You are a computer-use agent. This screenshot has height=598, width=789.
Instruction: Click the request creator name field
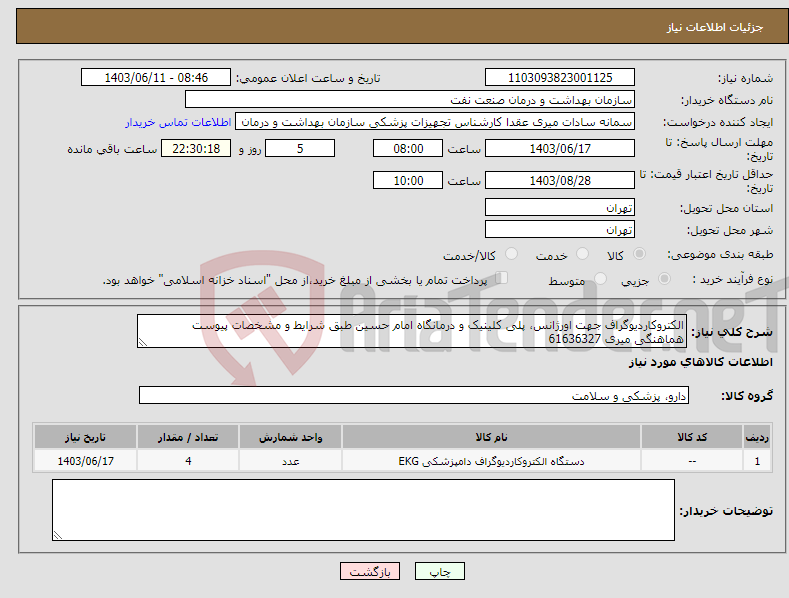pos(435,122)
